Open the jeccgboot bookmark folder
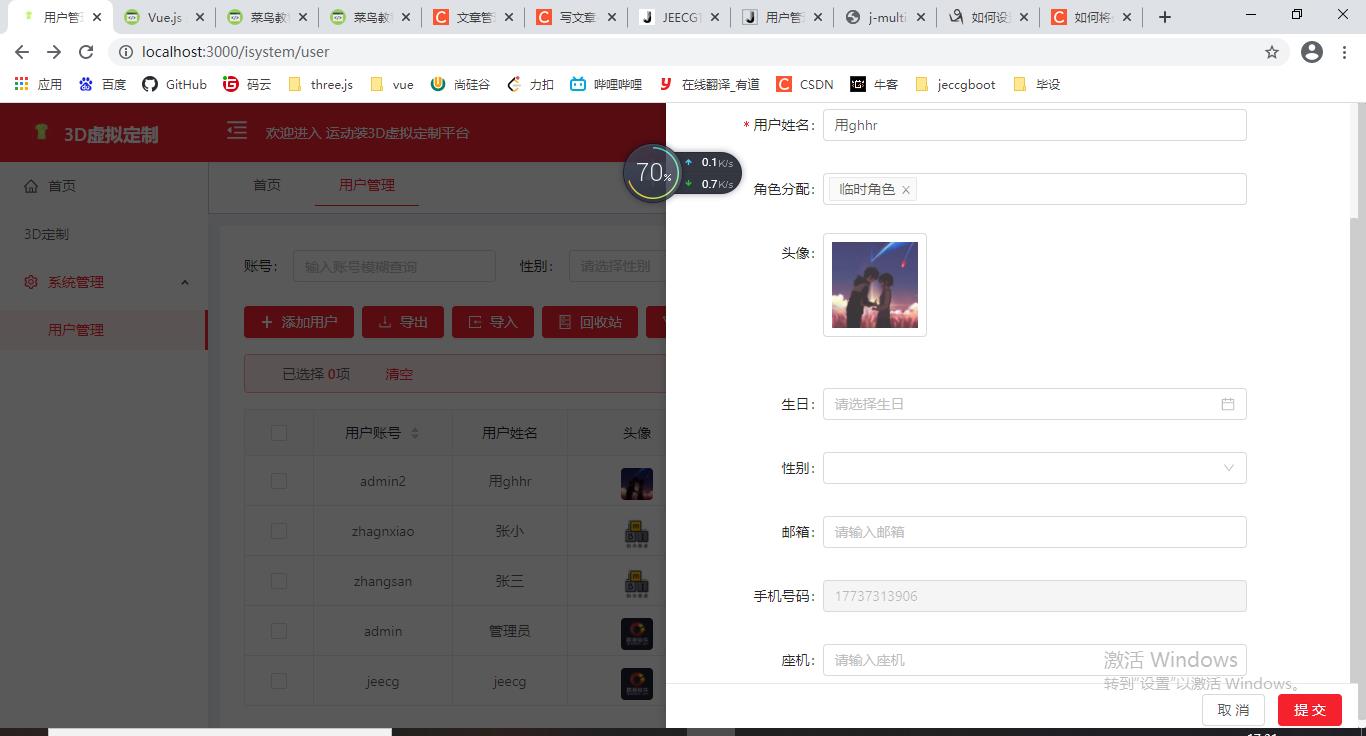 955,84
